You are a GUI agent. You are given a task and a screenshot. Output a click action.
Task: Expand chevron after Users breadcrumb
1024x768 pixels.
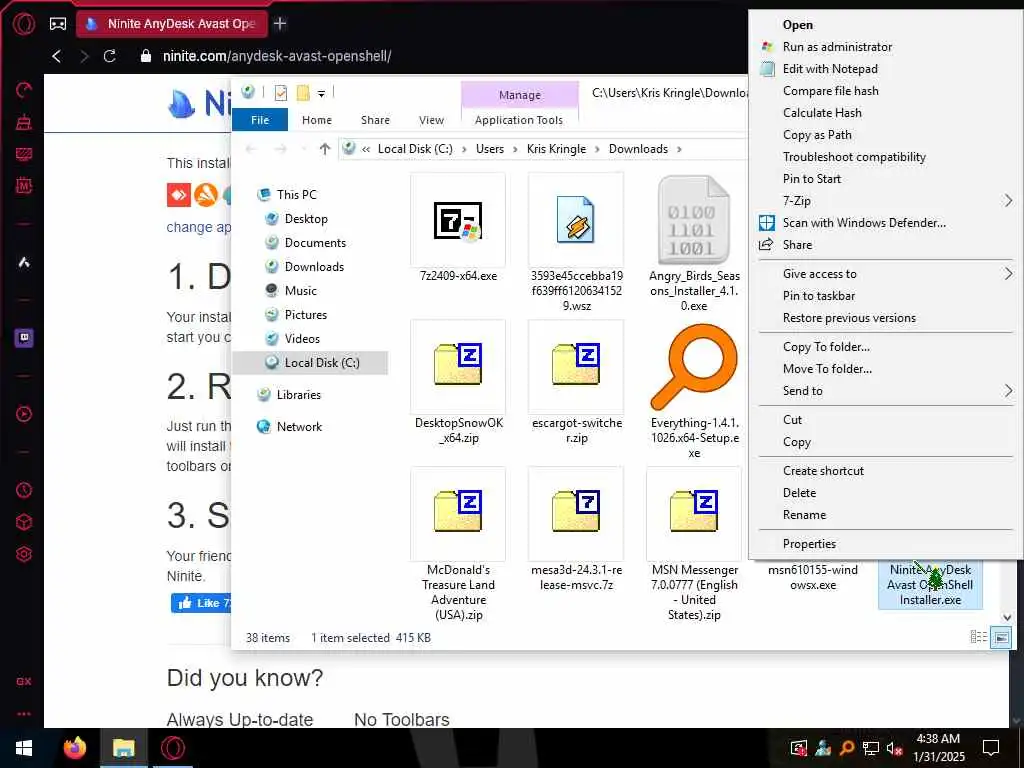(515, 149)
